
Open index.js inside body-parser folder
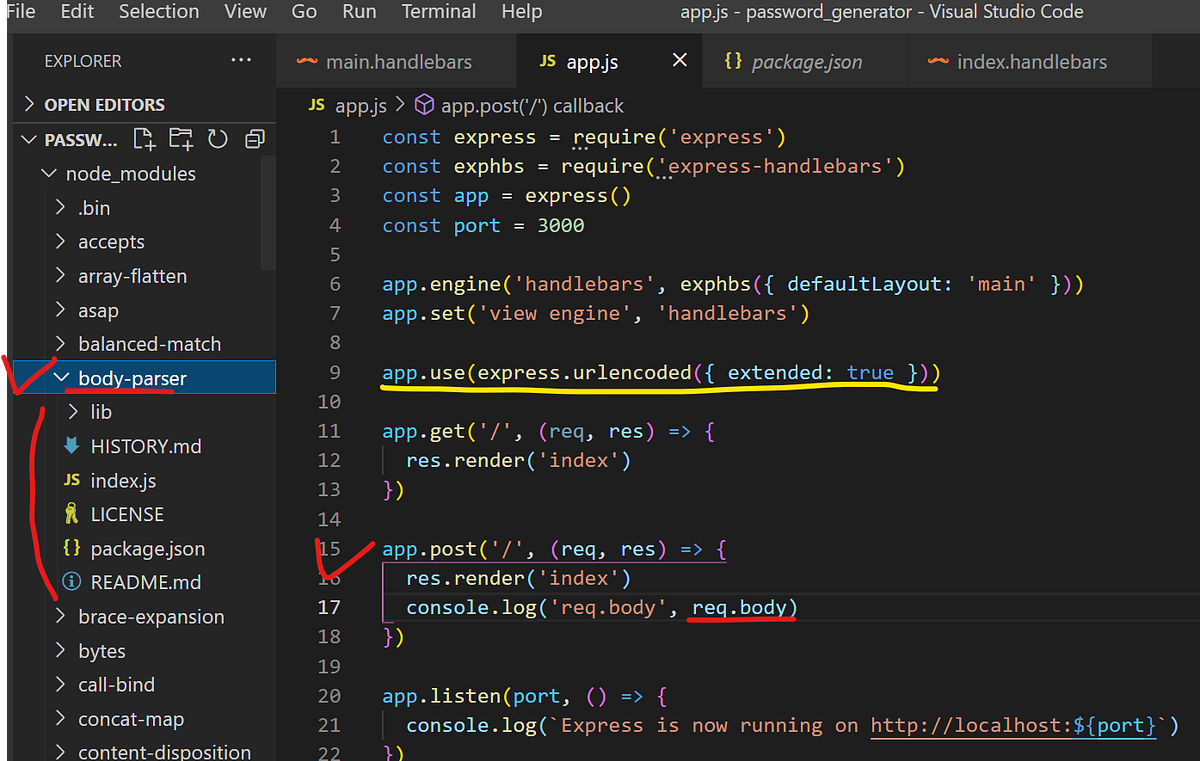point(123,480)
